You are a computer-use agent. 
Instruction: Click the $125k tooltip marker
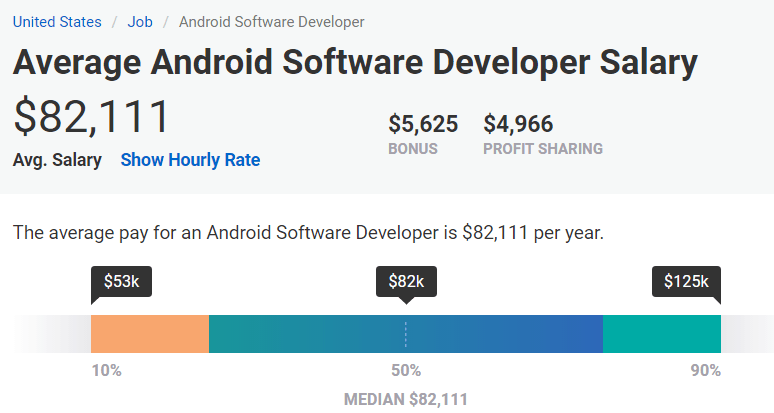tap(686, 282)
